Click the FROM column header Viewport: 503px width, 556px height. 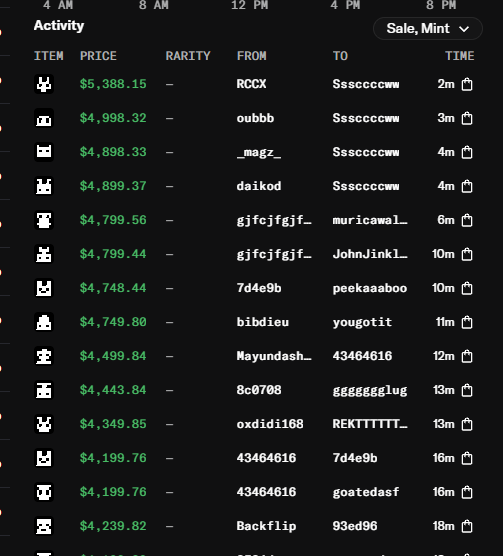click(x=252, y=56)
